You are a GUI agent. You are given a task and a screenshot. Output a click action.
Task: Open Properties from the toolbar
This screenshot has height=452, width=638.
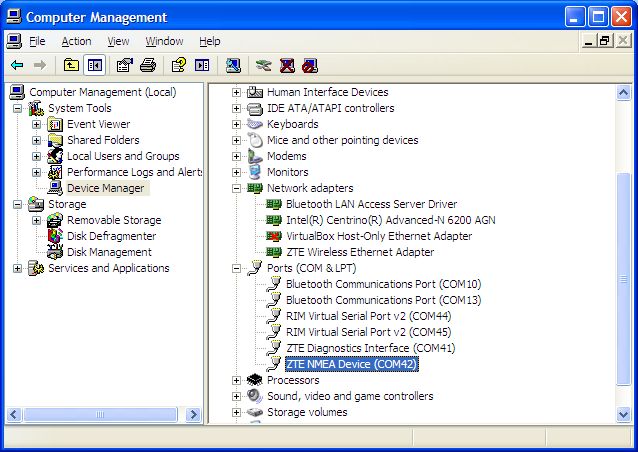pyautogui.click(x=124, y=65)
